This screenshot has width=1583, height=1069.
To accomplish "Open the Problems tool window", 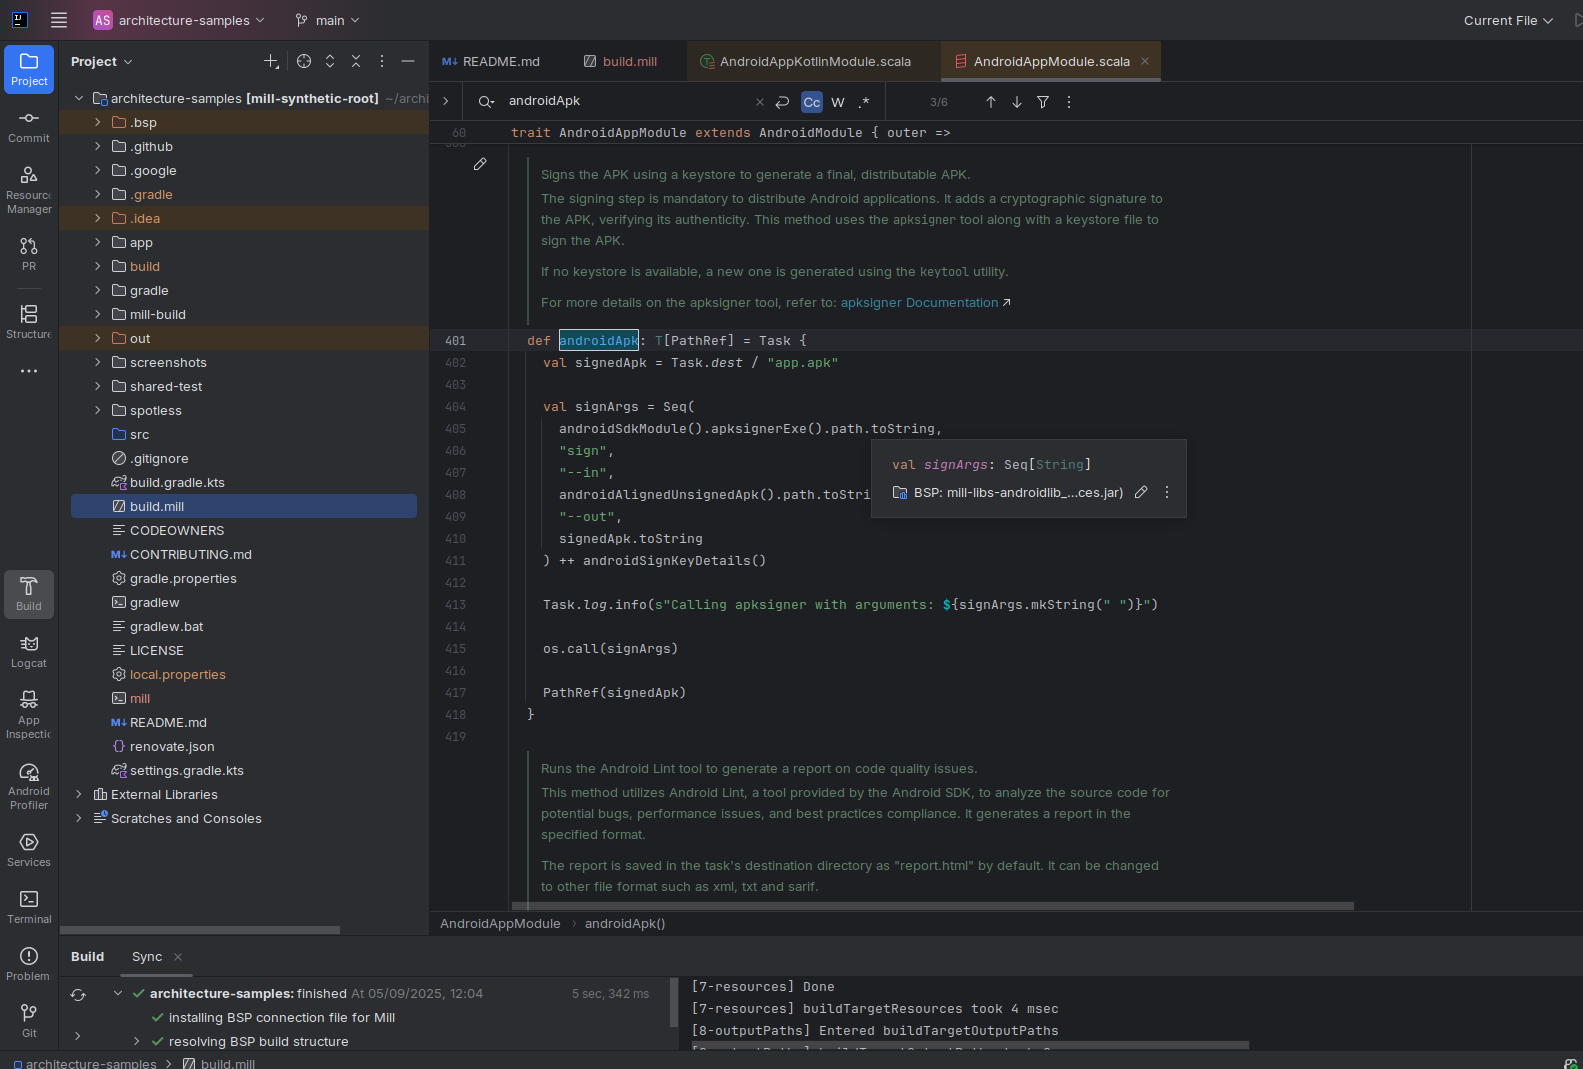I will tap(29, 964).
